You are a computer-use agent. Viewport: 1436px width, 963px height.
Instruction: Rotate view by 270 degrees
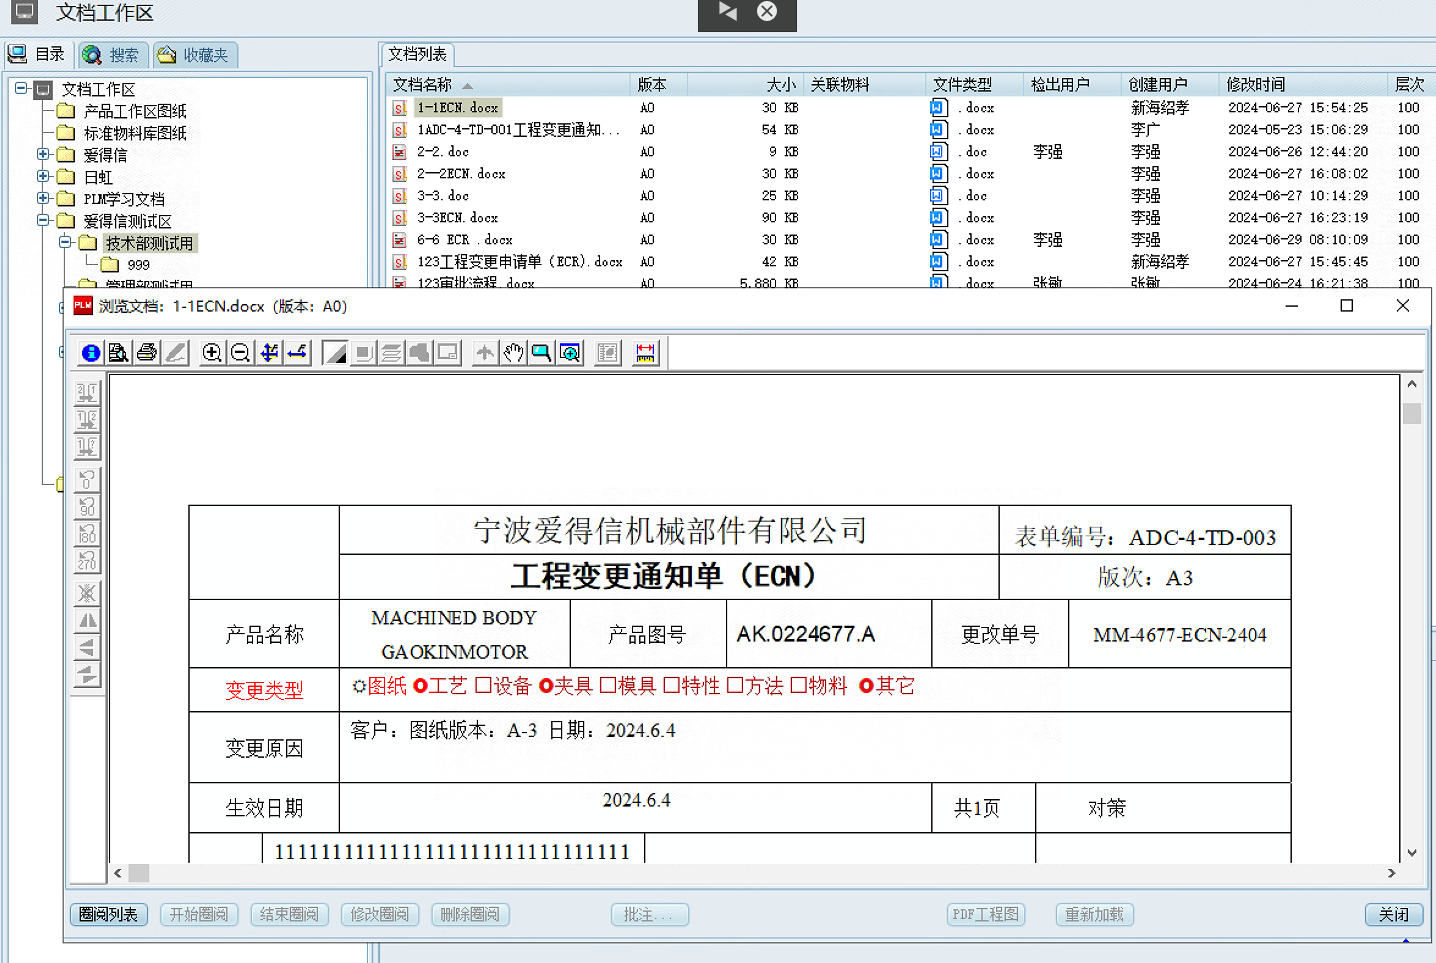(x=87, y=561)
